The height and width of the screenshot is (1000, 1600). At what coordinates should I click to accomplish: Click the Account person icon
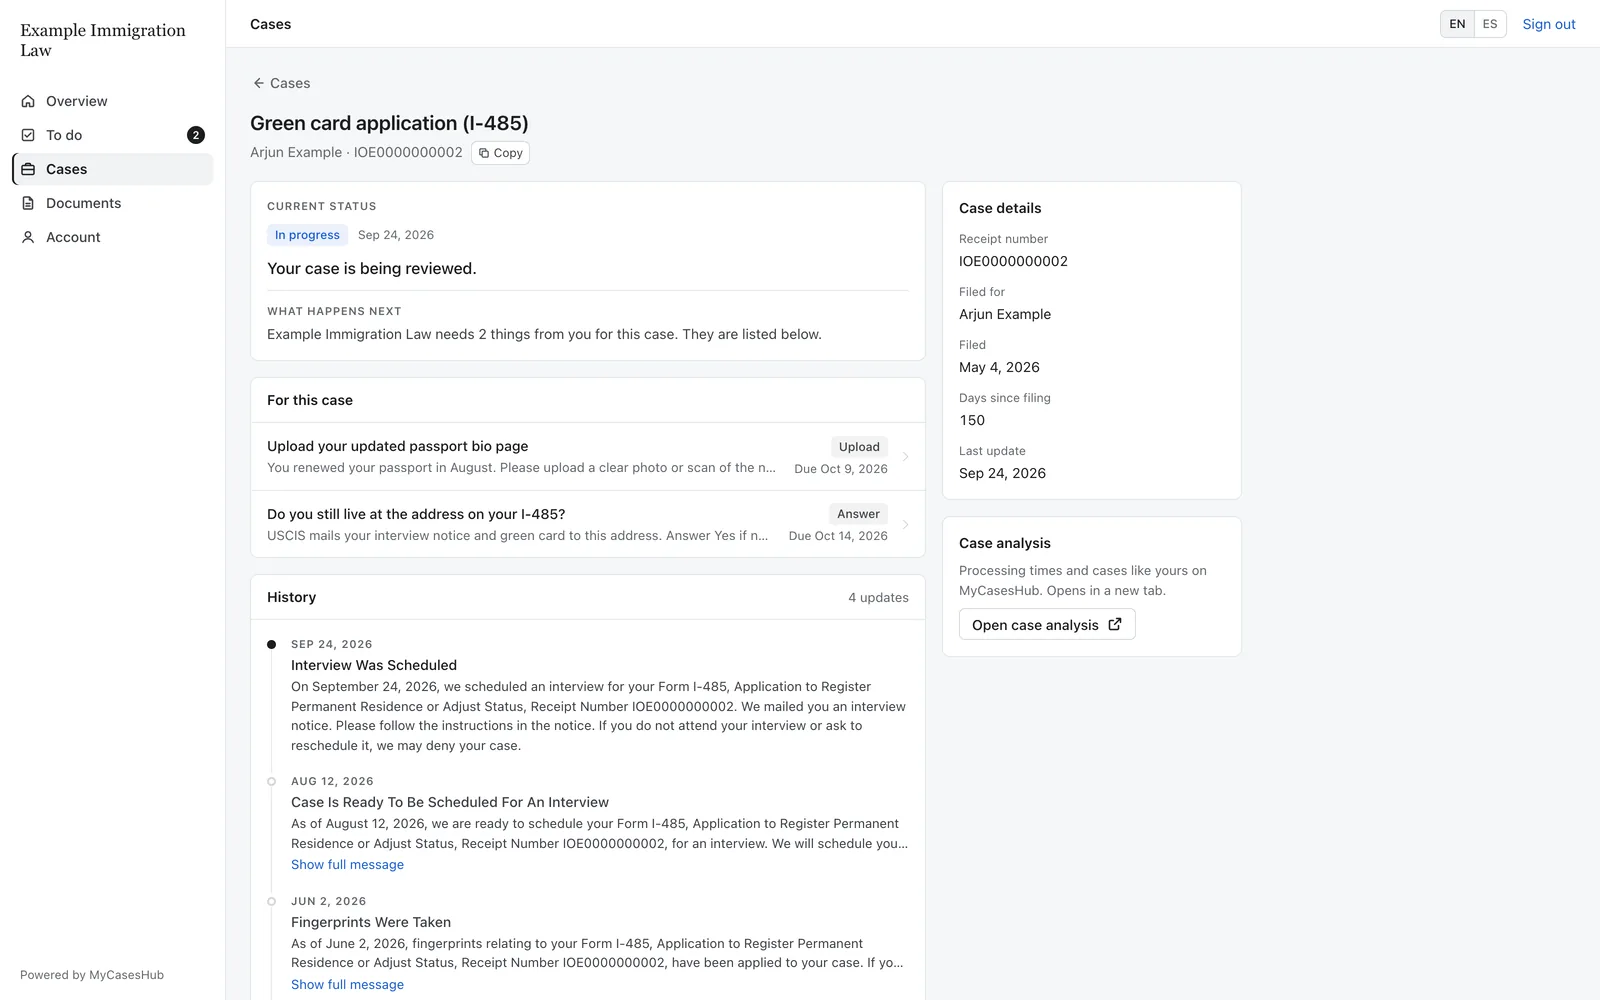coord(28,237)
